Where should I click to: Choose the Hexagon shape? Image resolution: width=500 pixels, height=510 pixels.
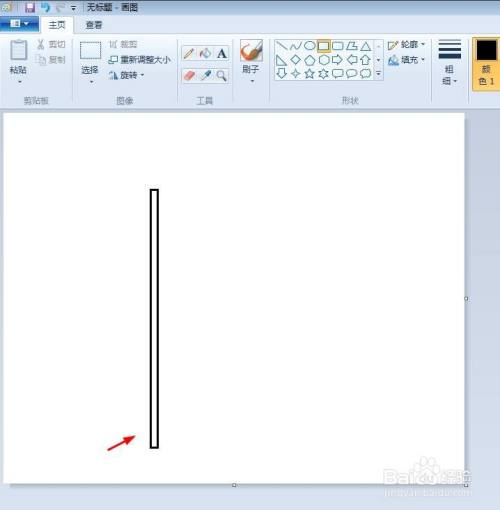tap(324, 60)
